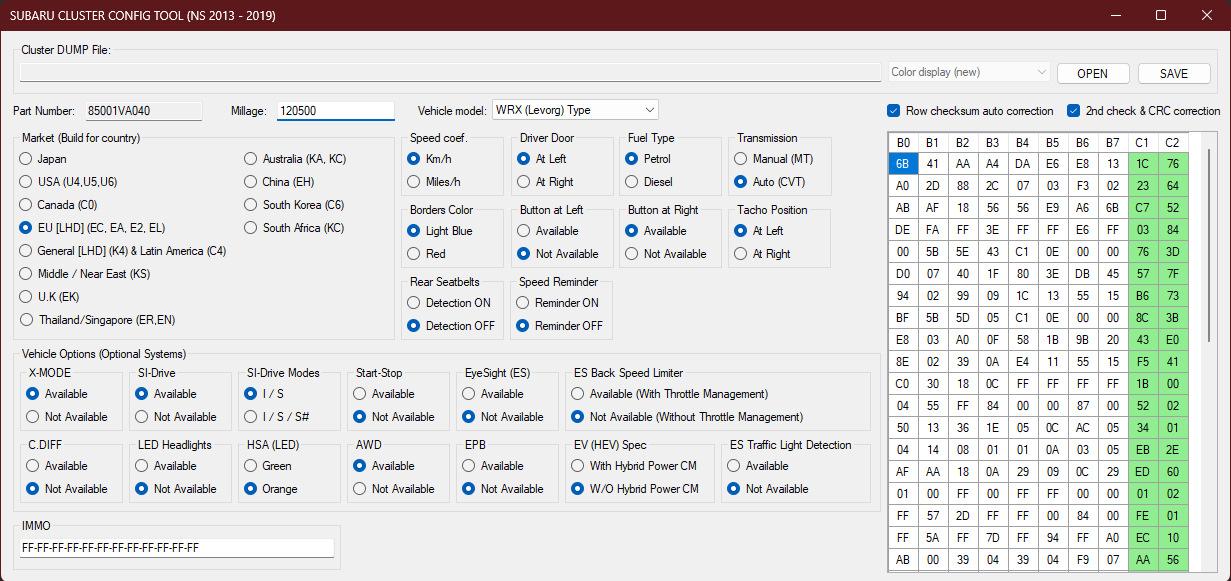Select Red borders color
Viewport: 1231px width, 581px height.
(414, 254)
